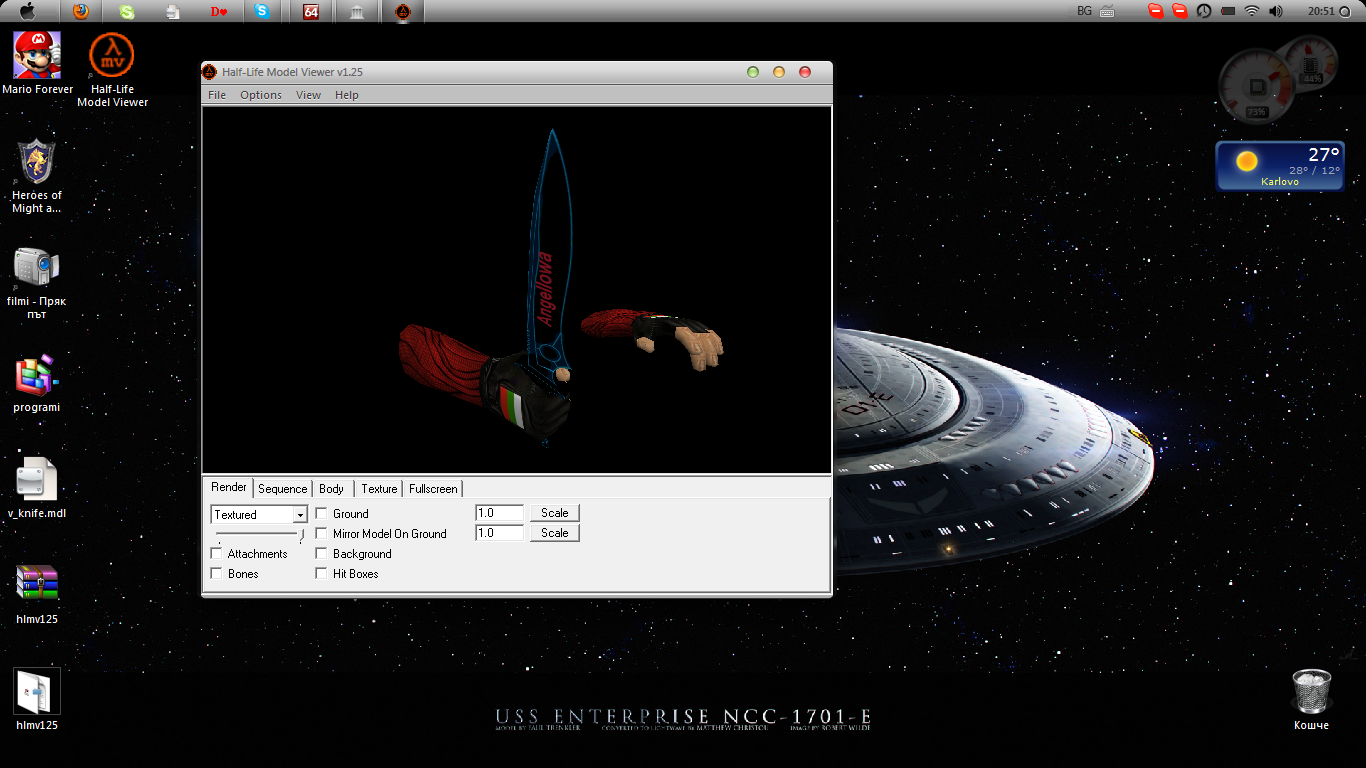Click the BG language indicator
This screenshot has height=768, width=1366.
coord(1084,11)
